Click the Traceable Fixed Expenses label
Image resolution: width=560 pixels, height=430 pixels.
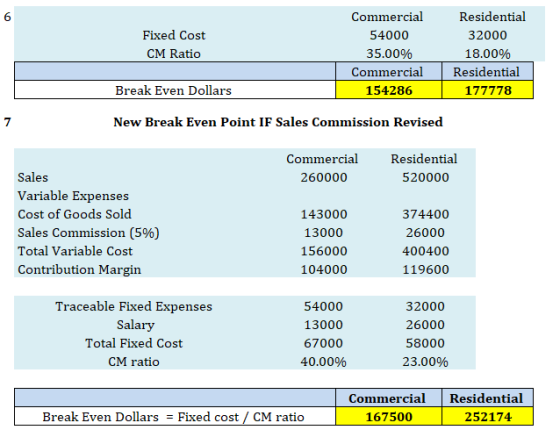pos(134,306)
